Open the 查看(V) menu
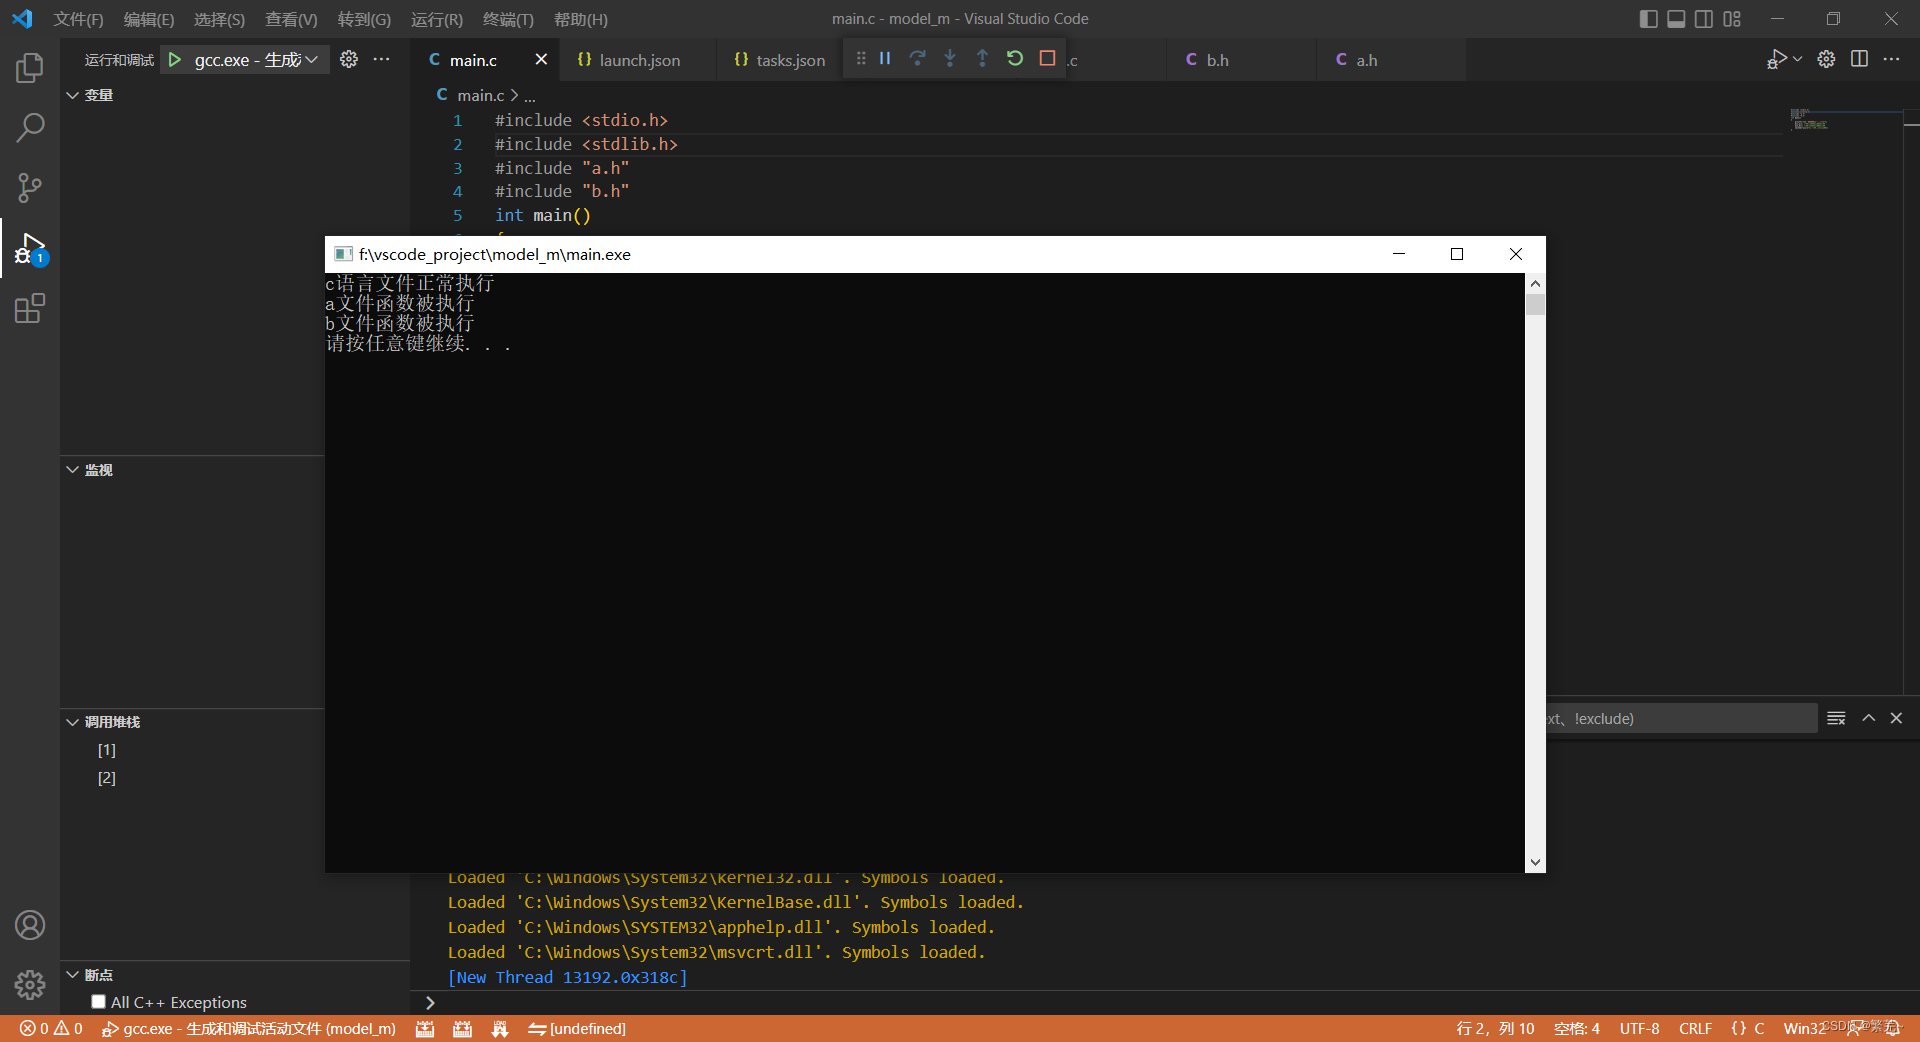Image resolution: width=1920 pixels, height=1042 pixels. [x=291, y=19]
